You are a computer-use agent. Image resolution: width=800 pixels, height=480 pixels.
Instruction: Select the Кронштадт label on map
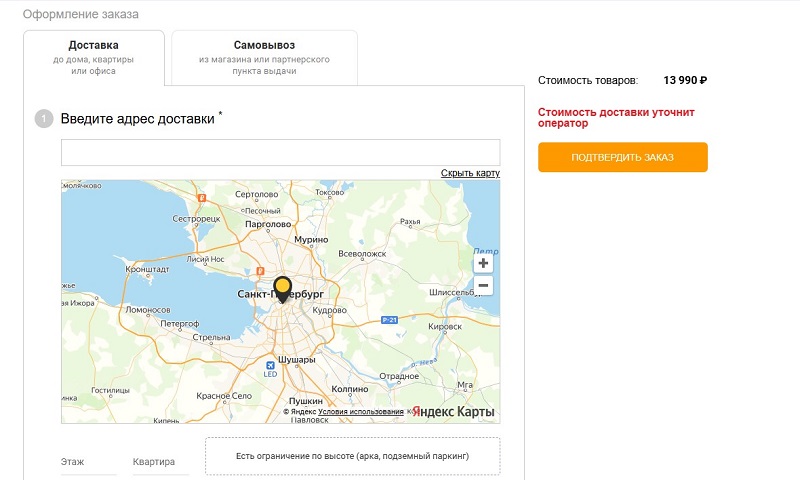pos(147,269)
